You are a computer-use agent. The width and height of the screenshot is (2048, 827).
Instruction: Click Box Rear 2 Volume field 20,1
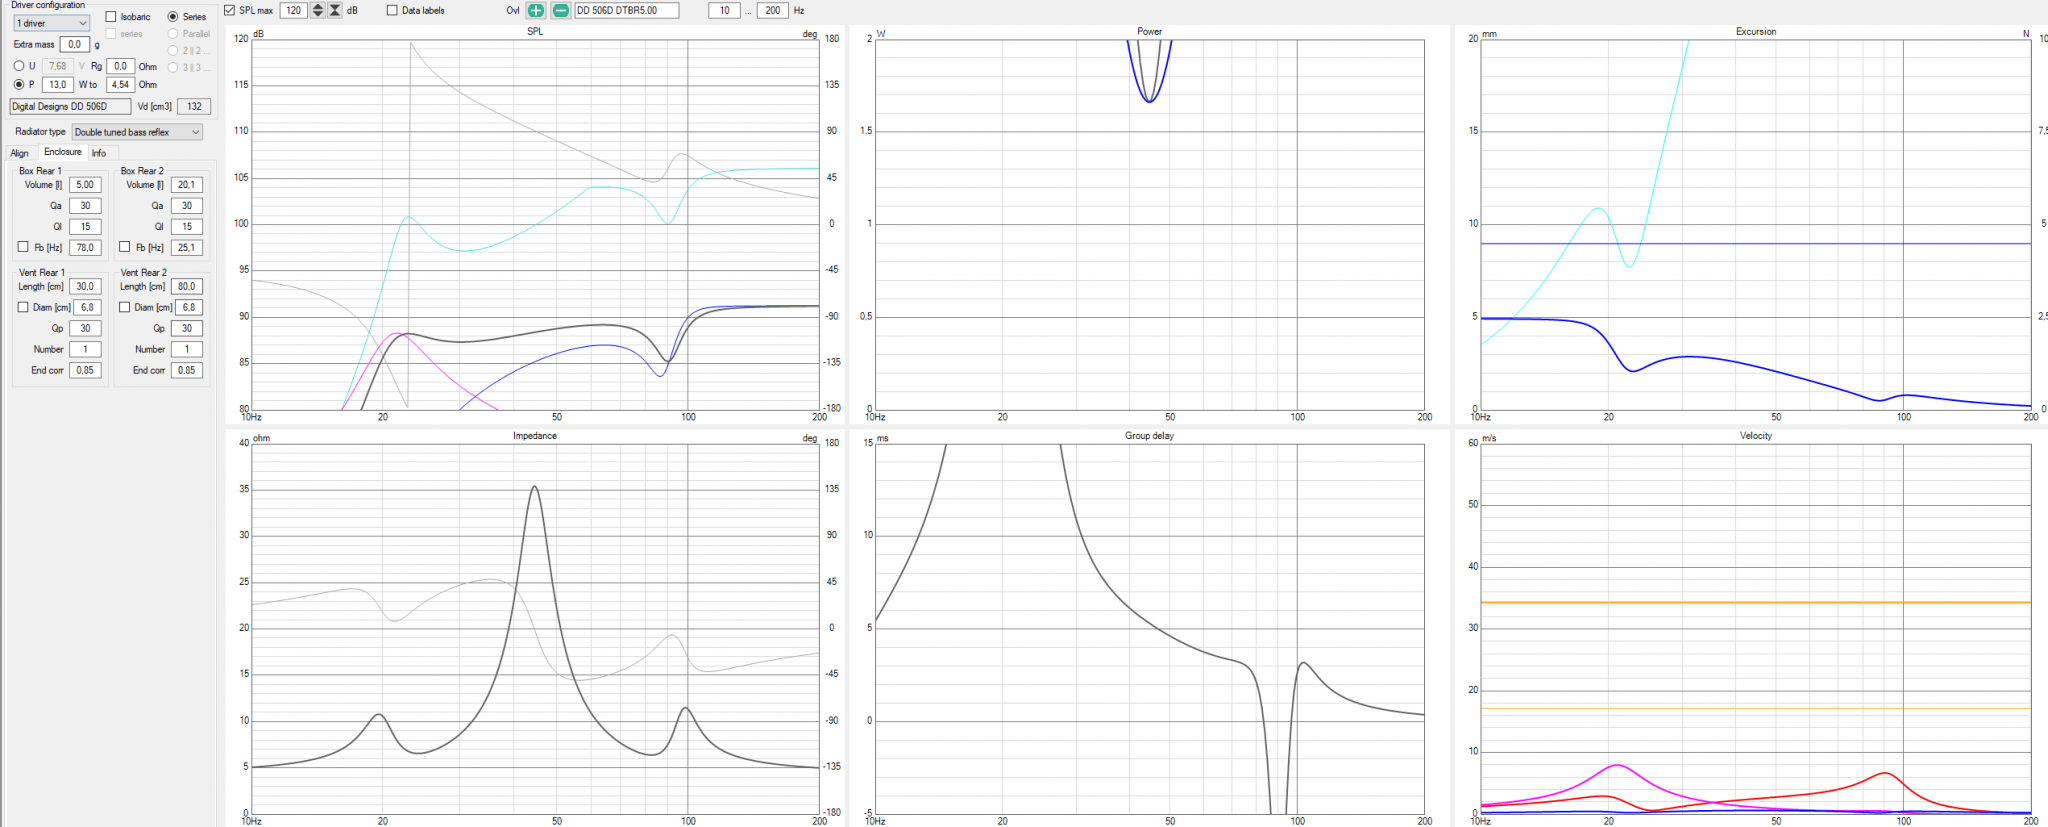tap(187, 185)
